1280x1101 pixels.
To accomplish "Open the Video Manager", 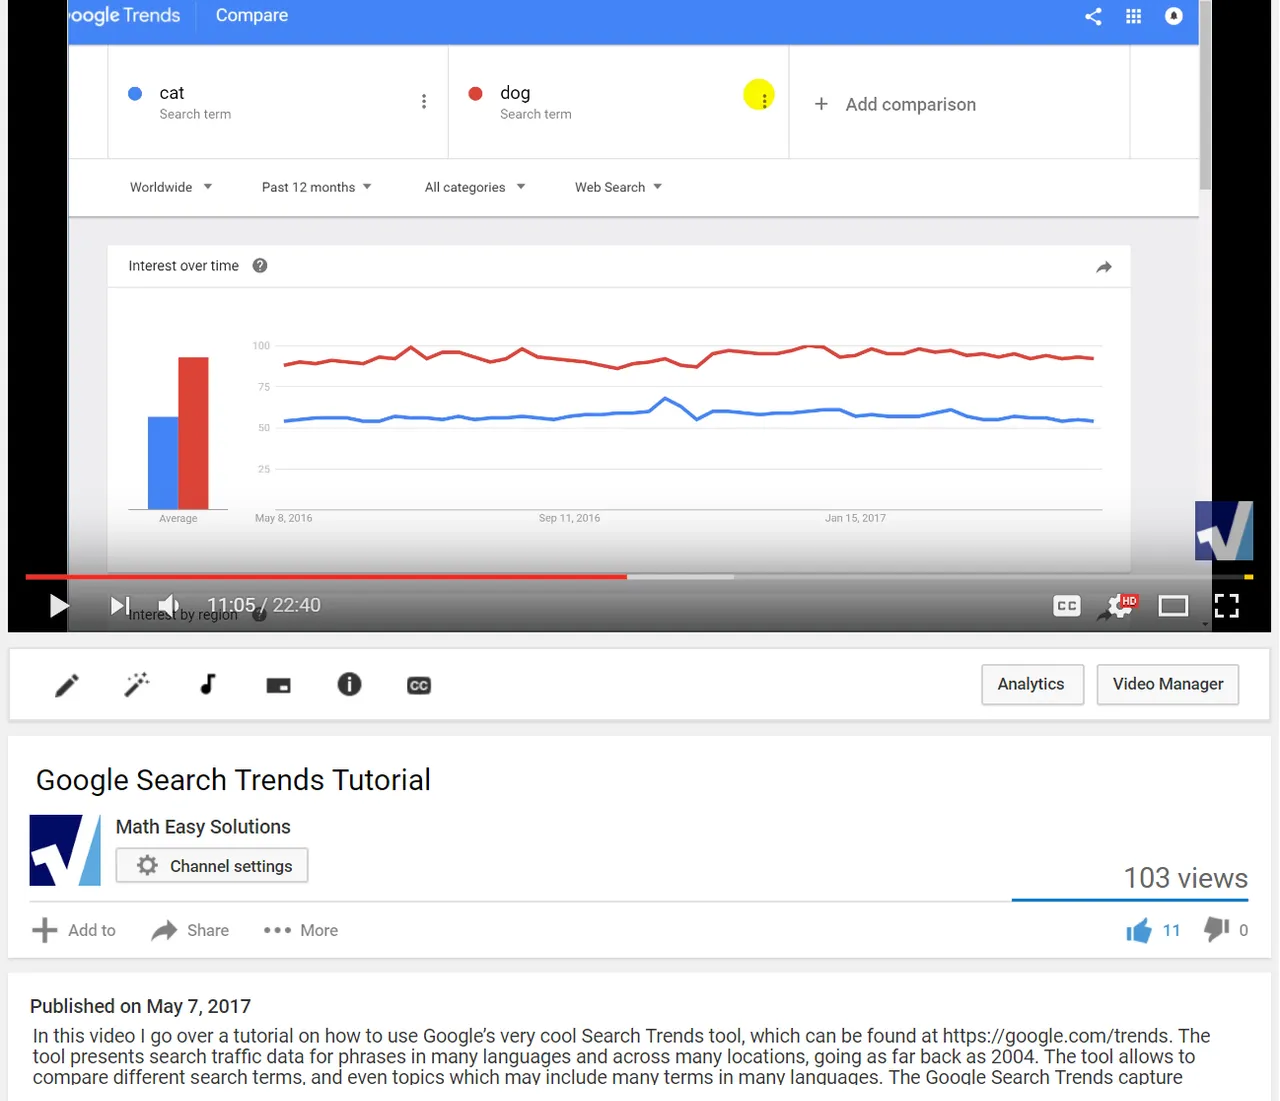I will (x=1168, y=684).
